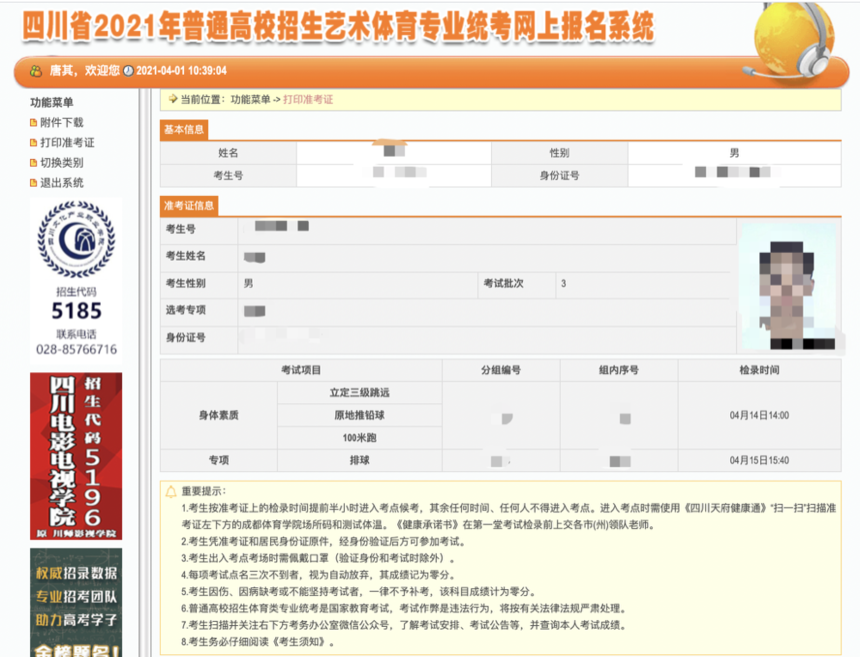Click the 专项 row label
The image size is (860, 657).
pos(218,460)
